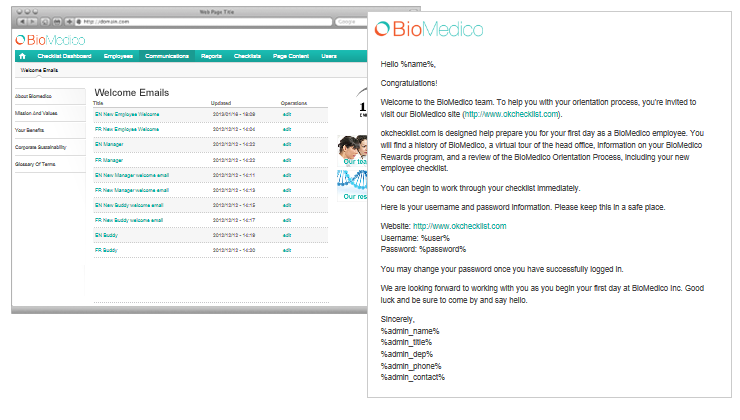This screenshot has height=420, width=740.
Task: Click edit for EN New Manager welcome email
Action: pyautogui.click(x=287, y=176)
